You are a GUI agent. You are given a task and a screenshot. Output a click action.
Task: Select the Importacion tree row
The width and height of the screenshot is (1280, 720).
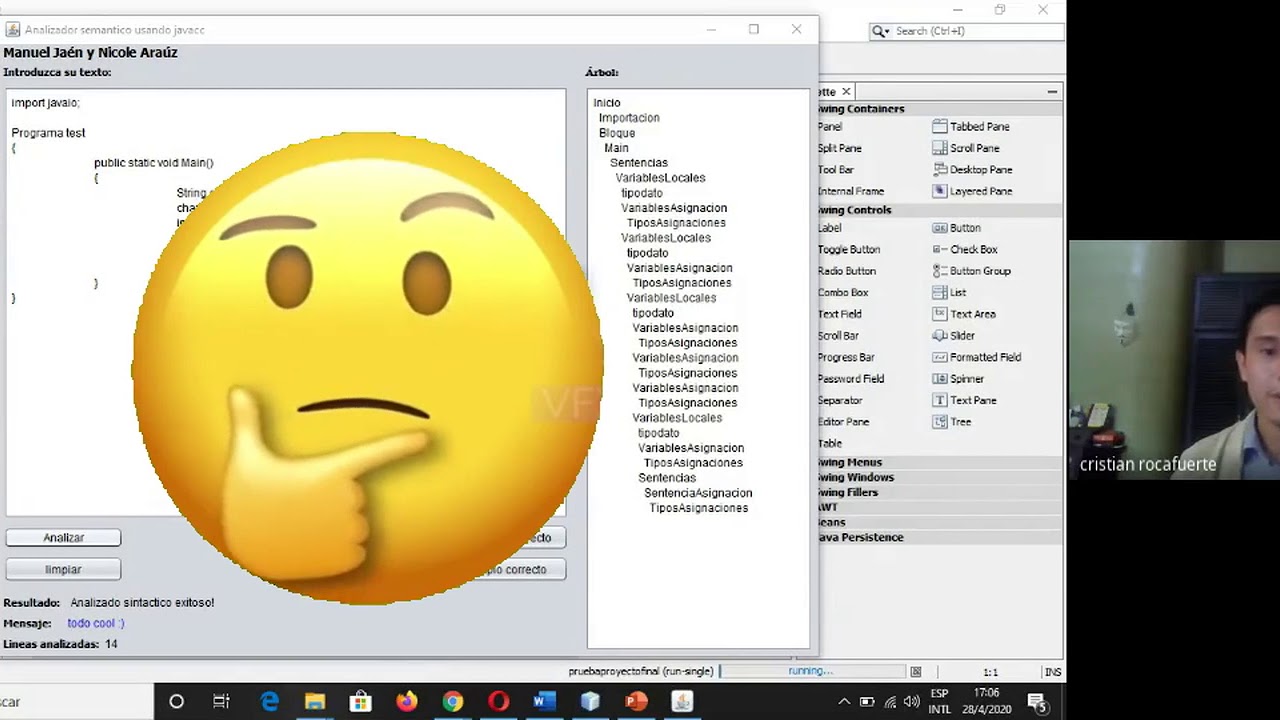(629, 118)
